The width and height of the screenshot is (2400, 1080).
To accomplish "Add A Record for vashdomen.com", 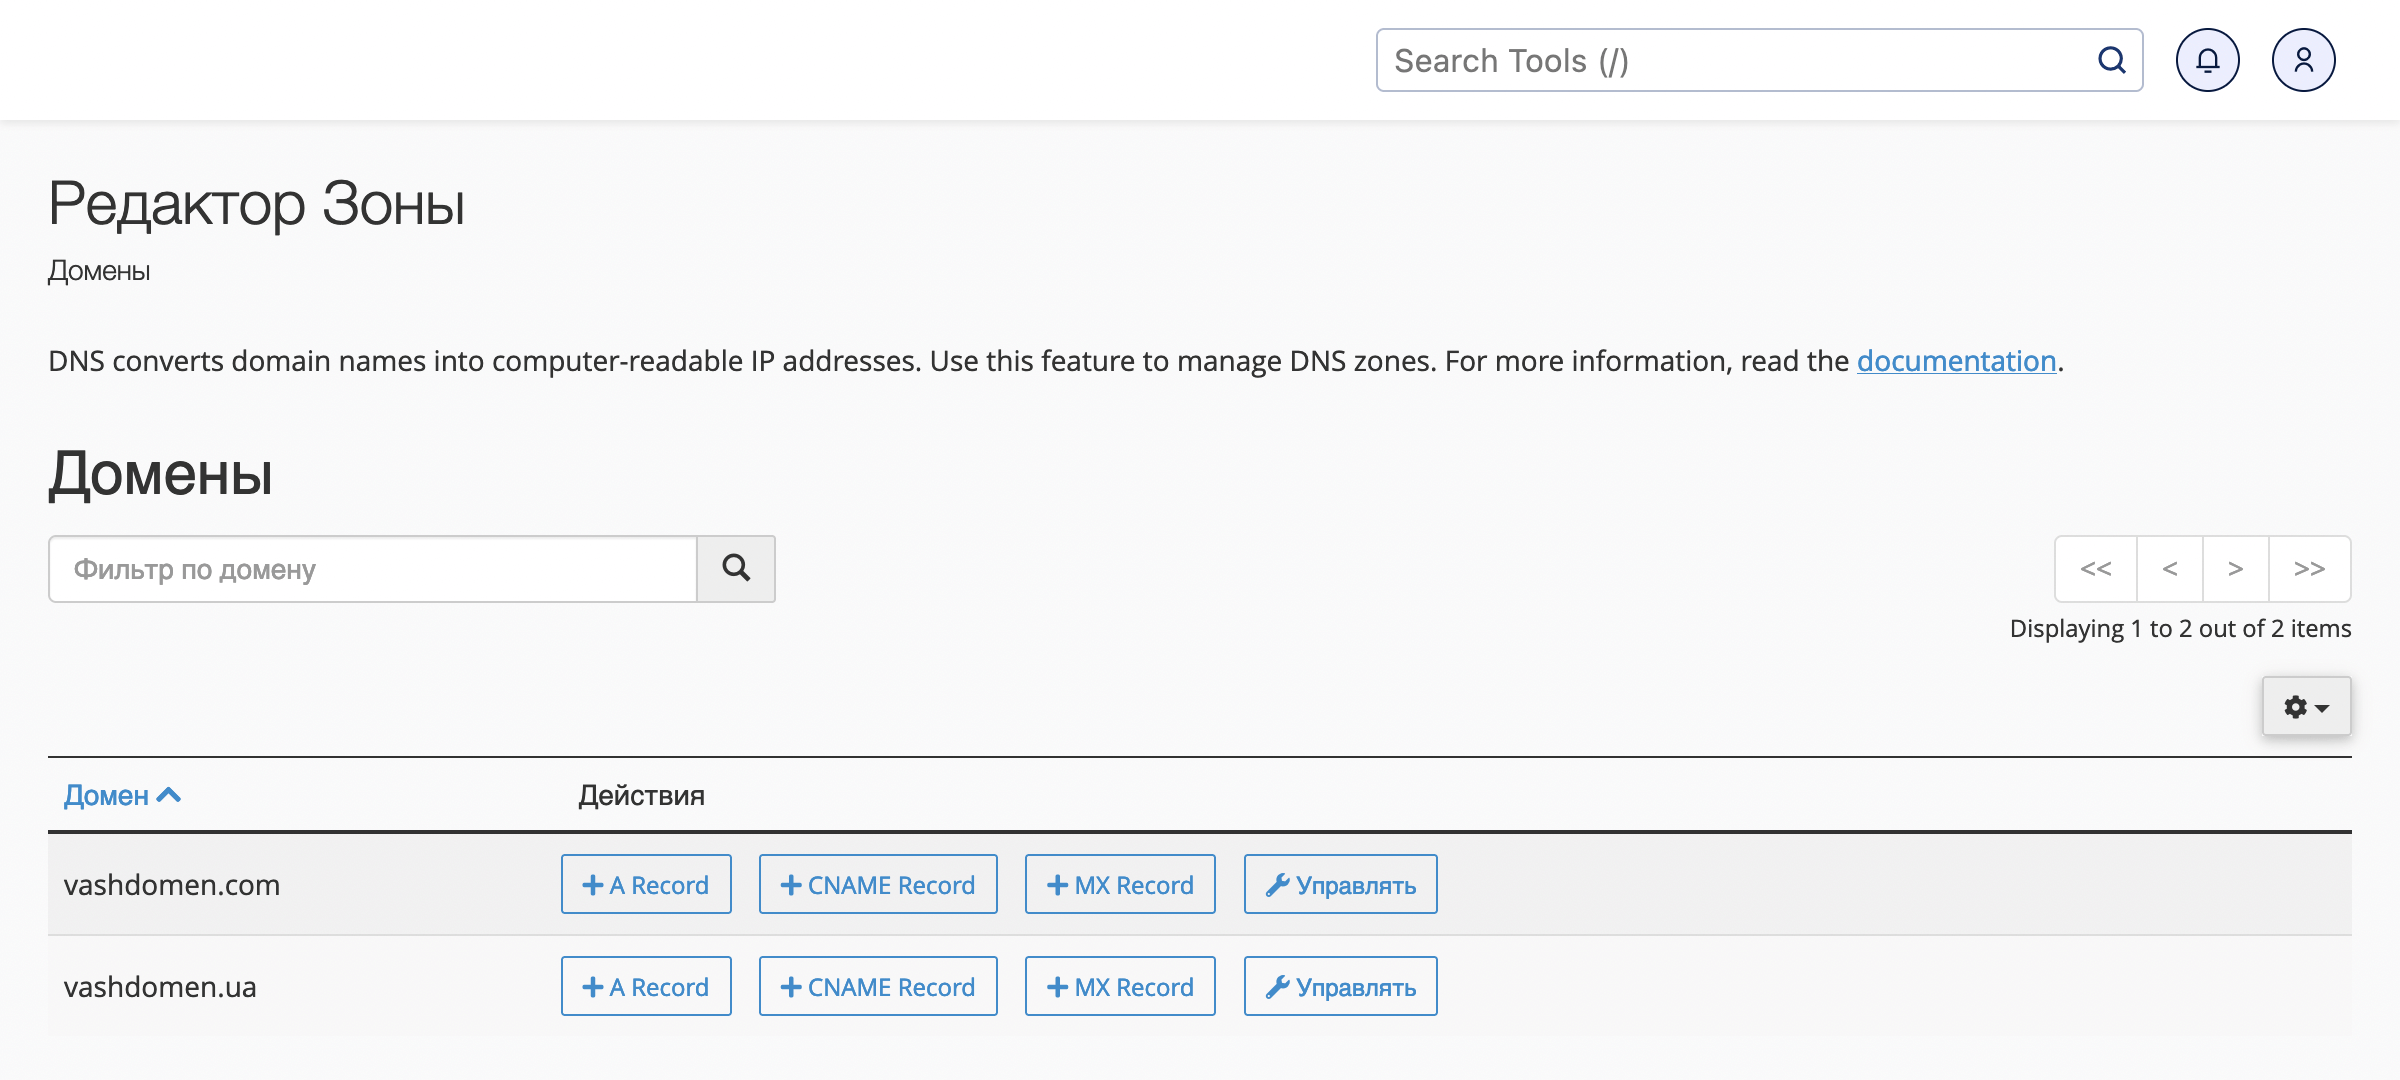I will [646, 884].
